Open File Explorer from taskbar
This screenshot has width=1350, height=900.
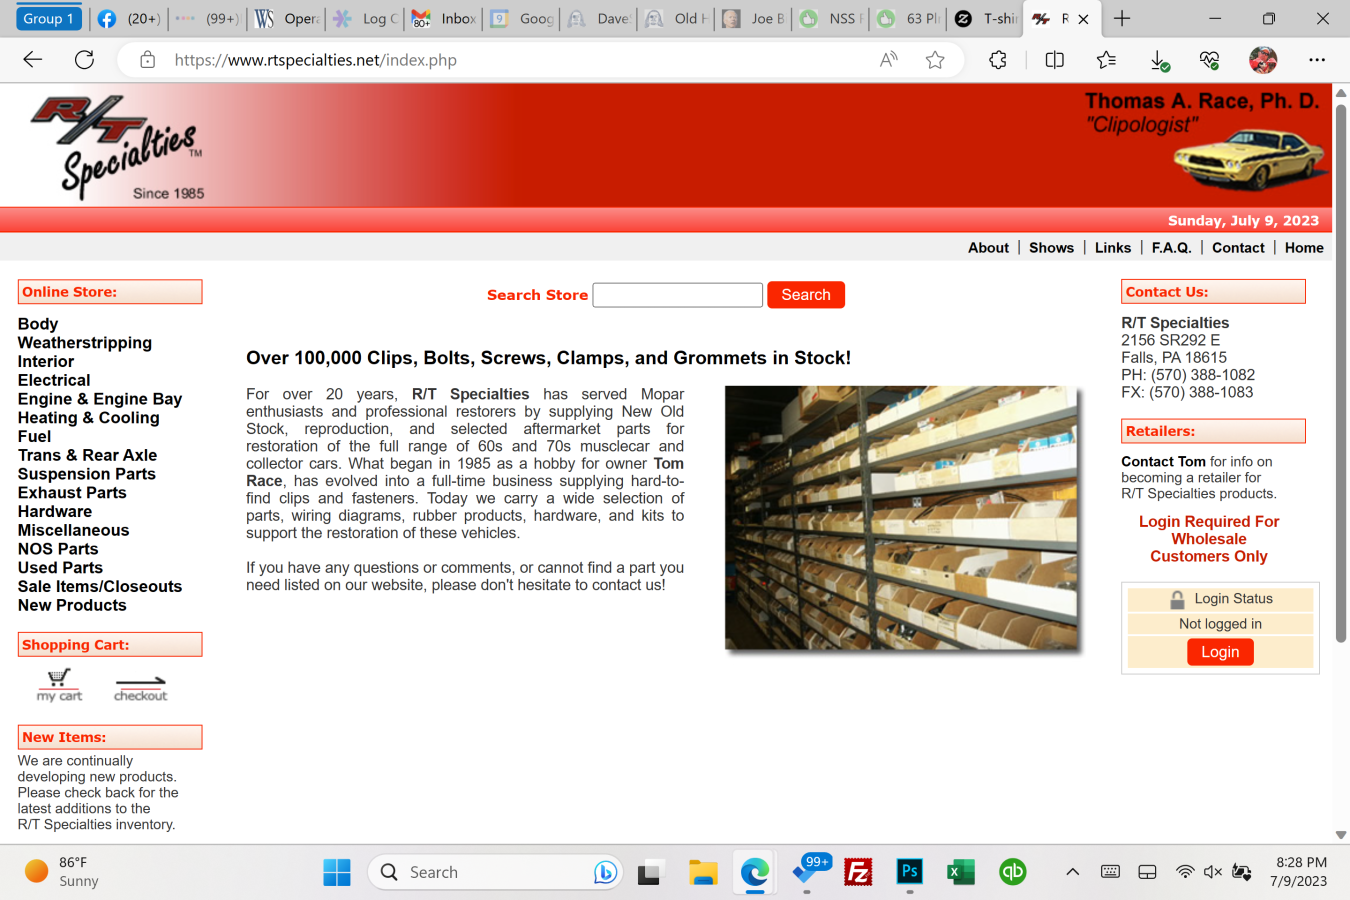[x=703, y=872]
